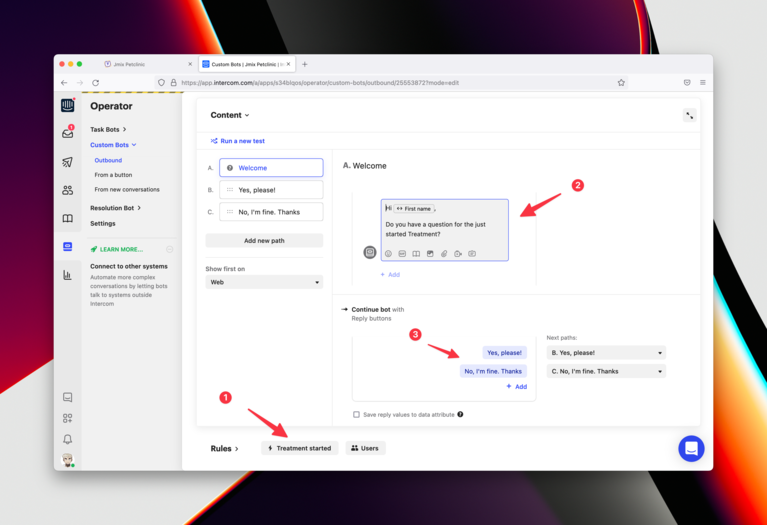Toggle full-screen with the expand arrows icon
This screenshot has height=525, width=767.
(x=689, y=115)
